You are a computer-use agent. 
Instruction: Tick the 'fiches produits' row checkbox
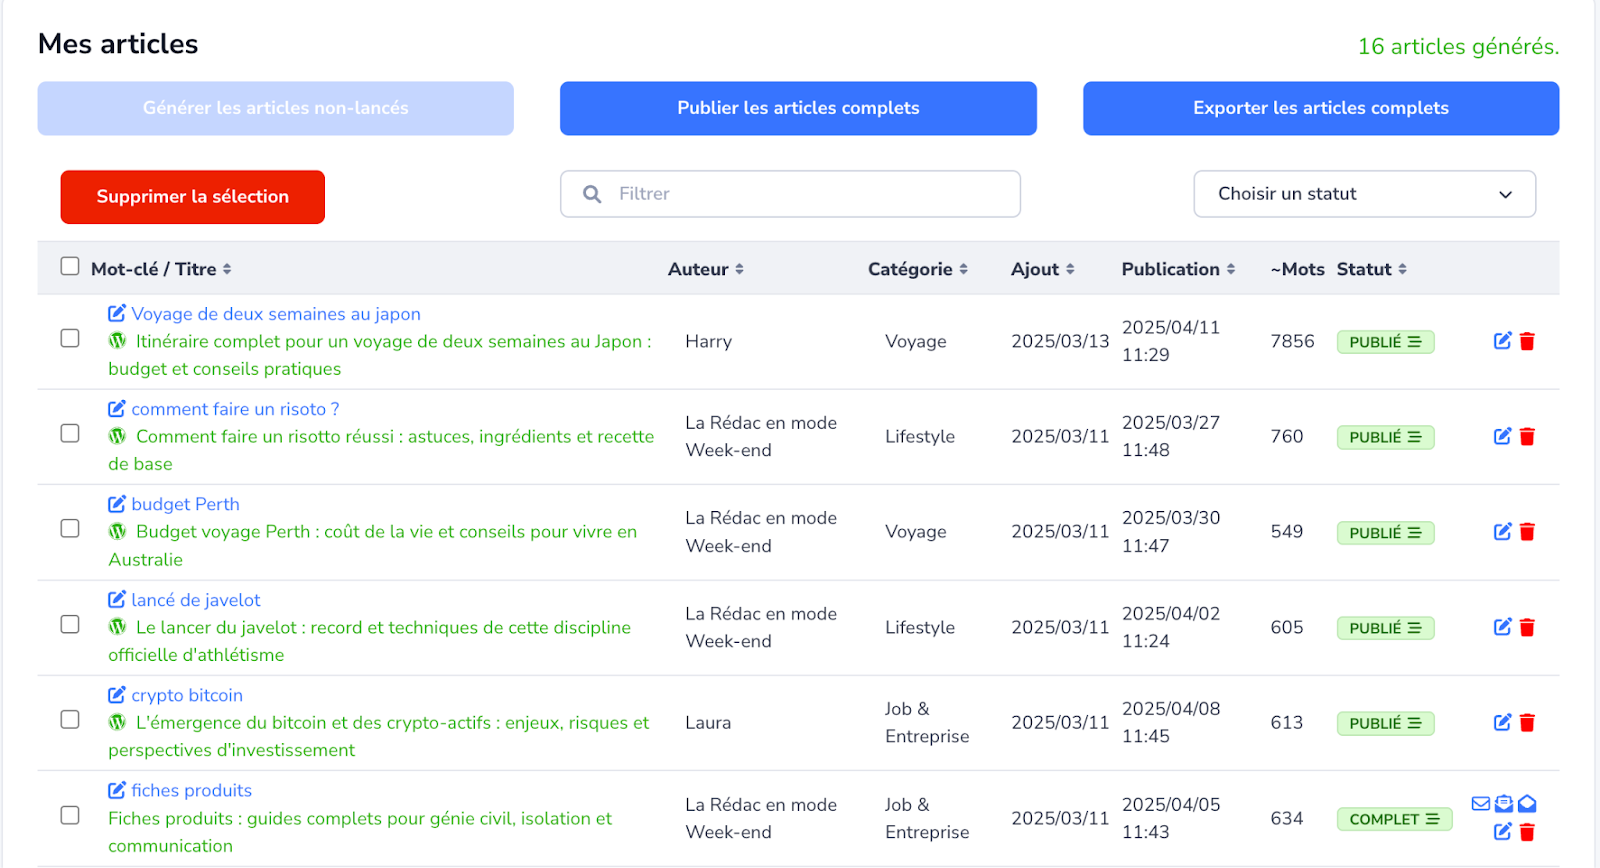pos(69,815)
